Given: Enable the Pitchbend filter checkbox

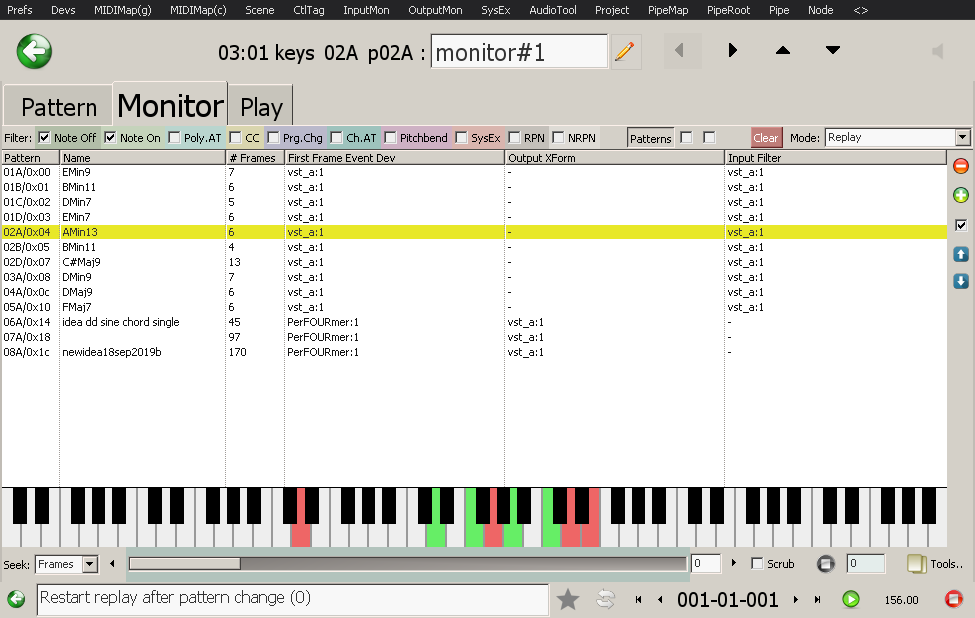Looking at the screenshot, I should point(391,138).
